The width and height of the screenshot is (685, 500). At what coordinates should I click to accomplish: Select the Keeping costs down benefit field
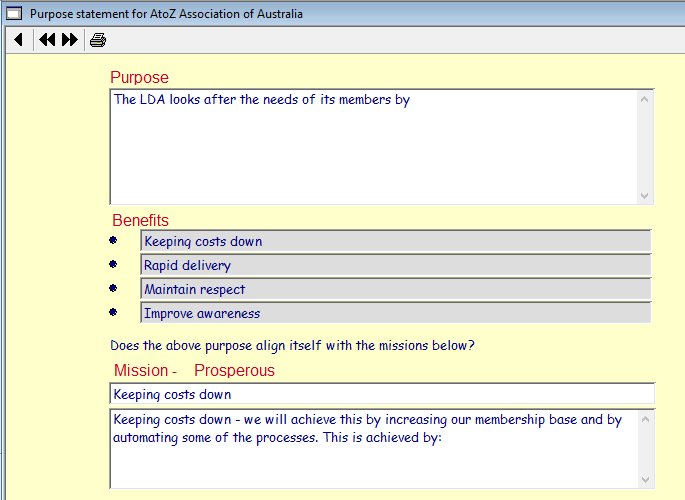coord(395,242)
